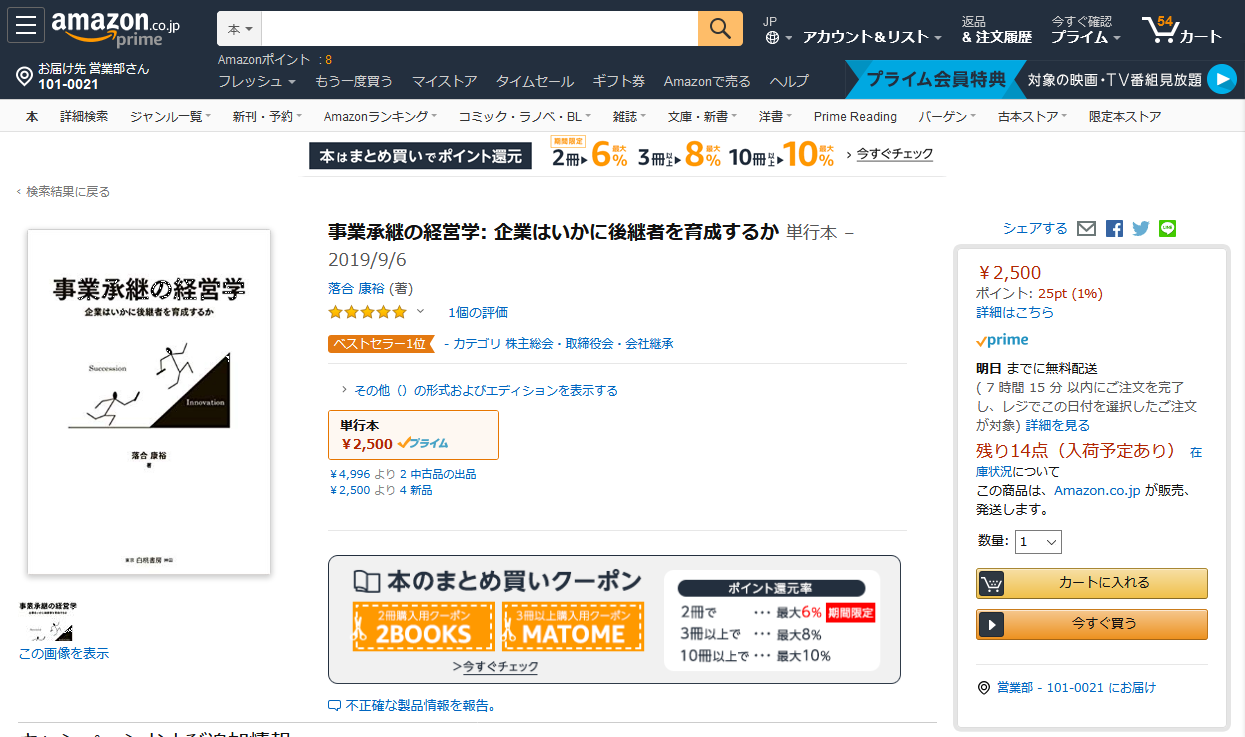Open author link 落合 康裕
Image resolution: width=1245 pixels, height=737 pixels.
pos(356,288)
